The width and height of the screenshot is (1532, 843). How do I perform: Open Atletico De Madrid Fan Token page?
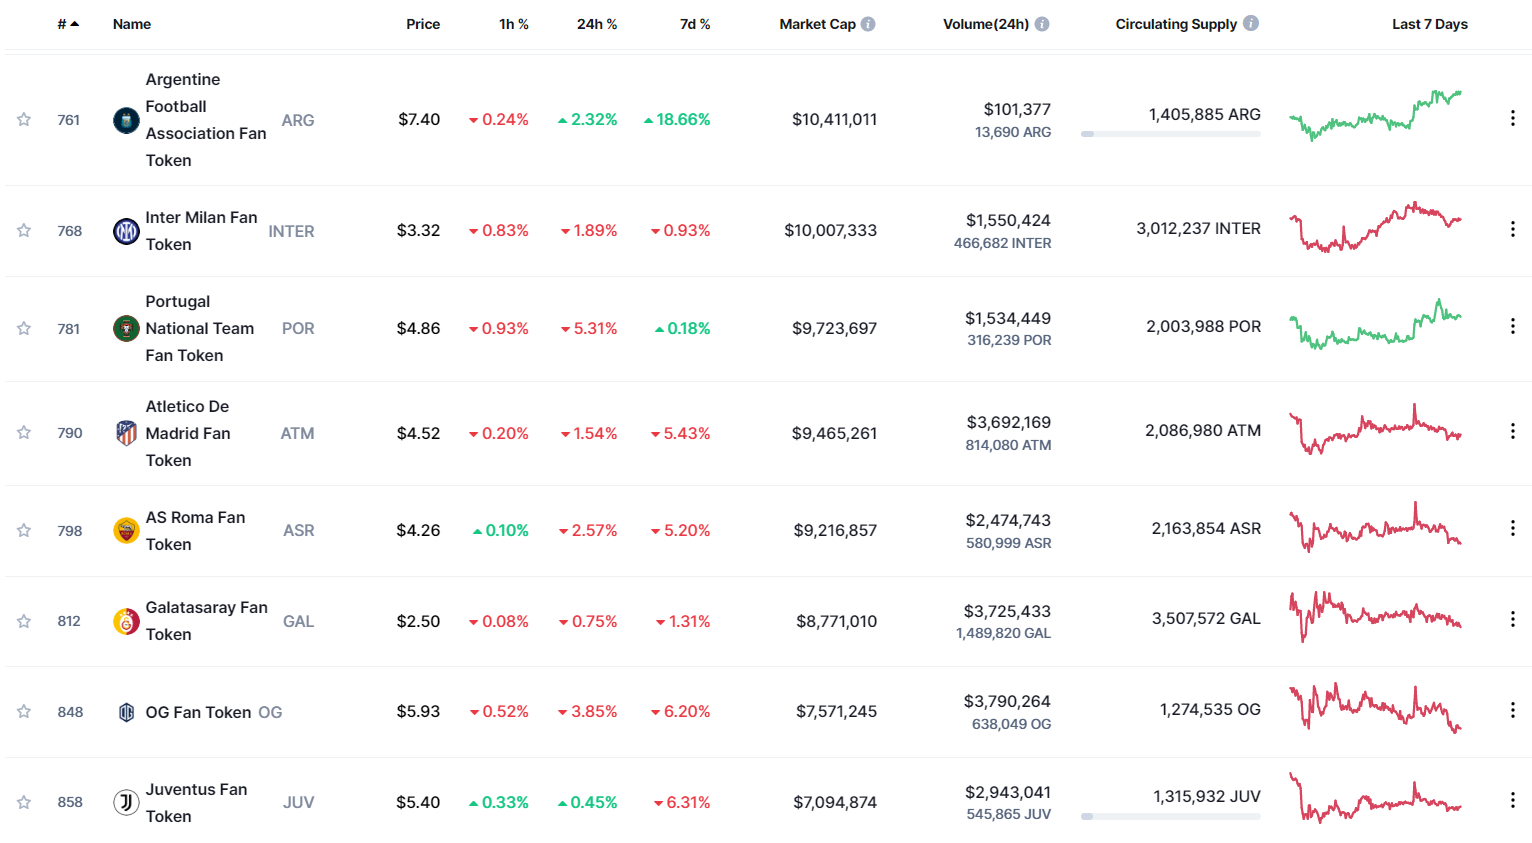pyautogui.click(x=188, y=434)
